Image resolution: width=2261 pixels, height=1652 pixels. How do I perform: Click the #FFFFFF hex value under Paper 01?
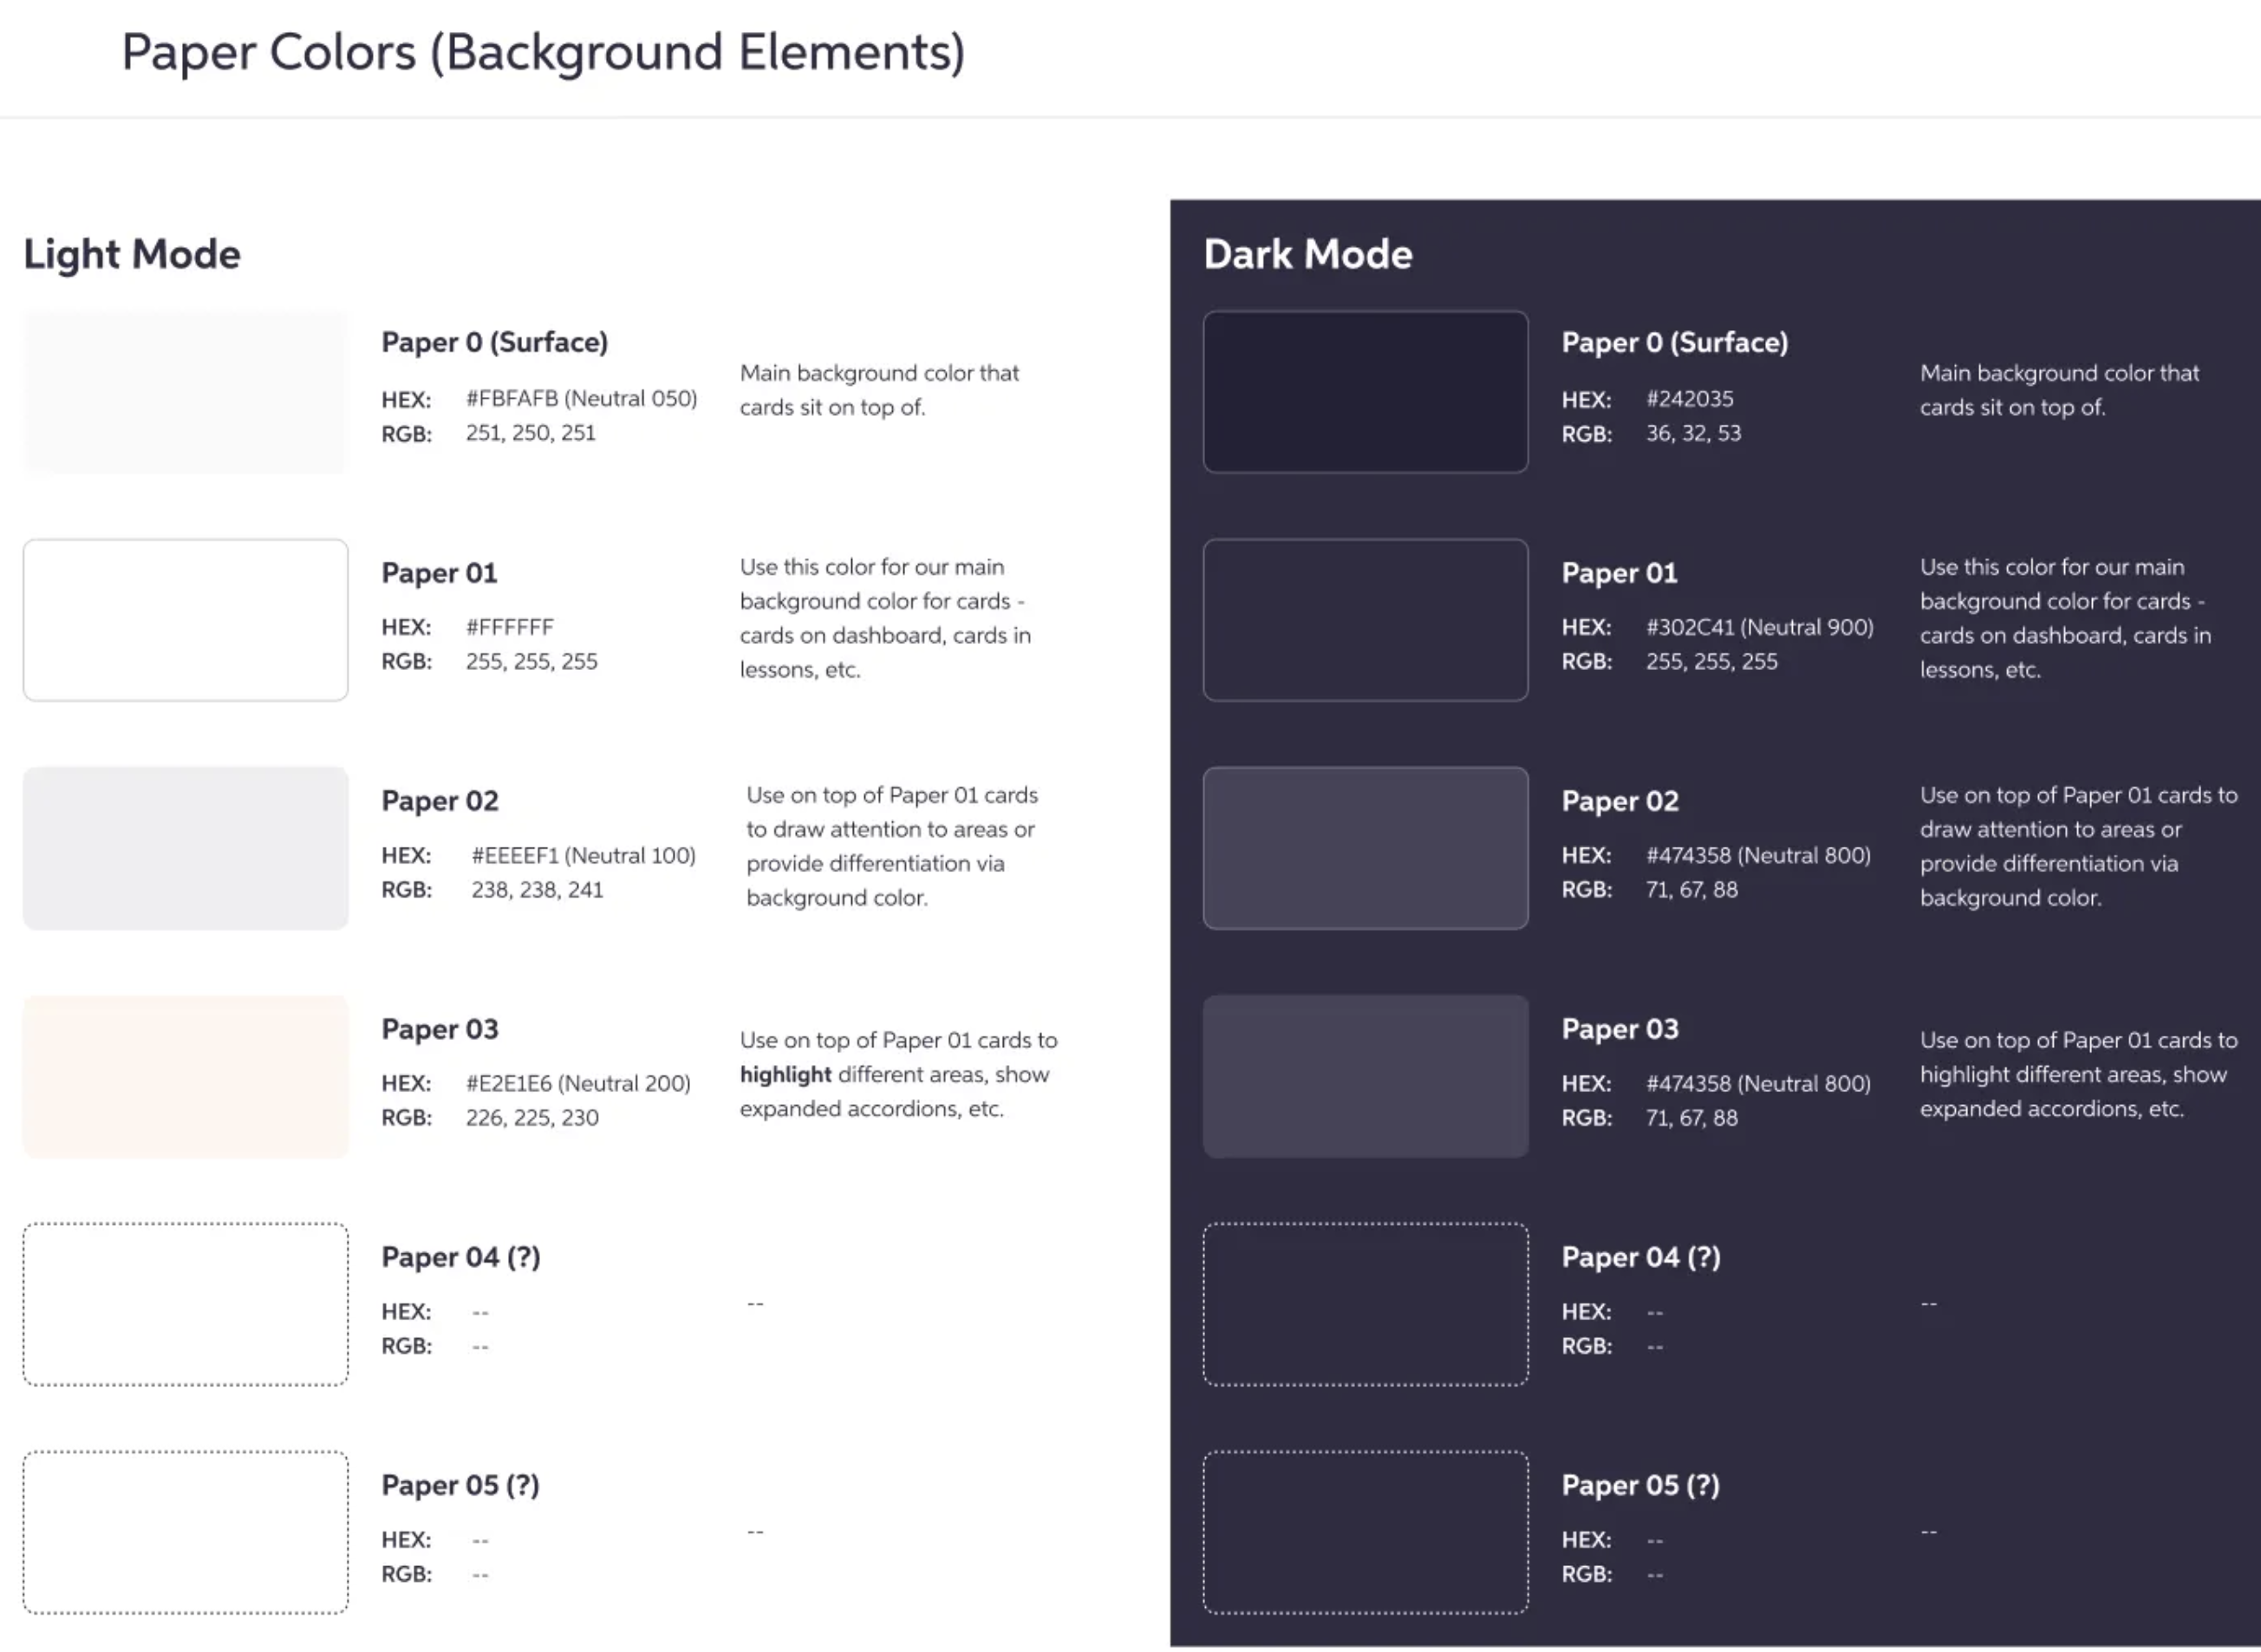click(x=510, y=627)
